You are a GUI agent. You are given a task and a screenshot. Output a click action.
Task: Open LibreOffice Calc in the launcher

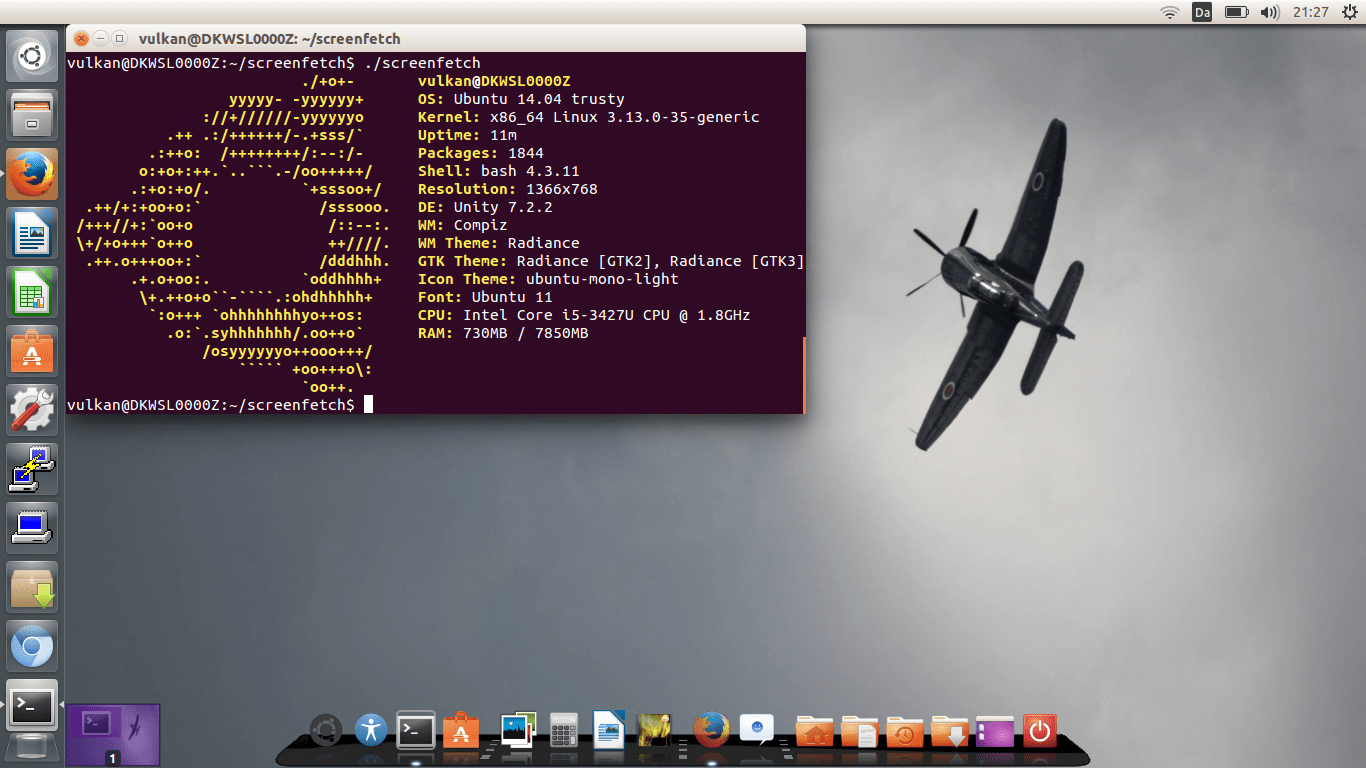click(33, 292)
